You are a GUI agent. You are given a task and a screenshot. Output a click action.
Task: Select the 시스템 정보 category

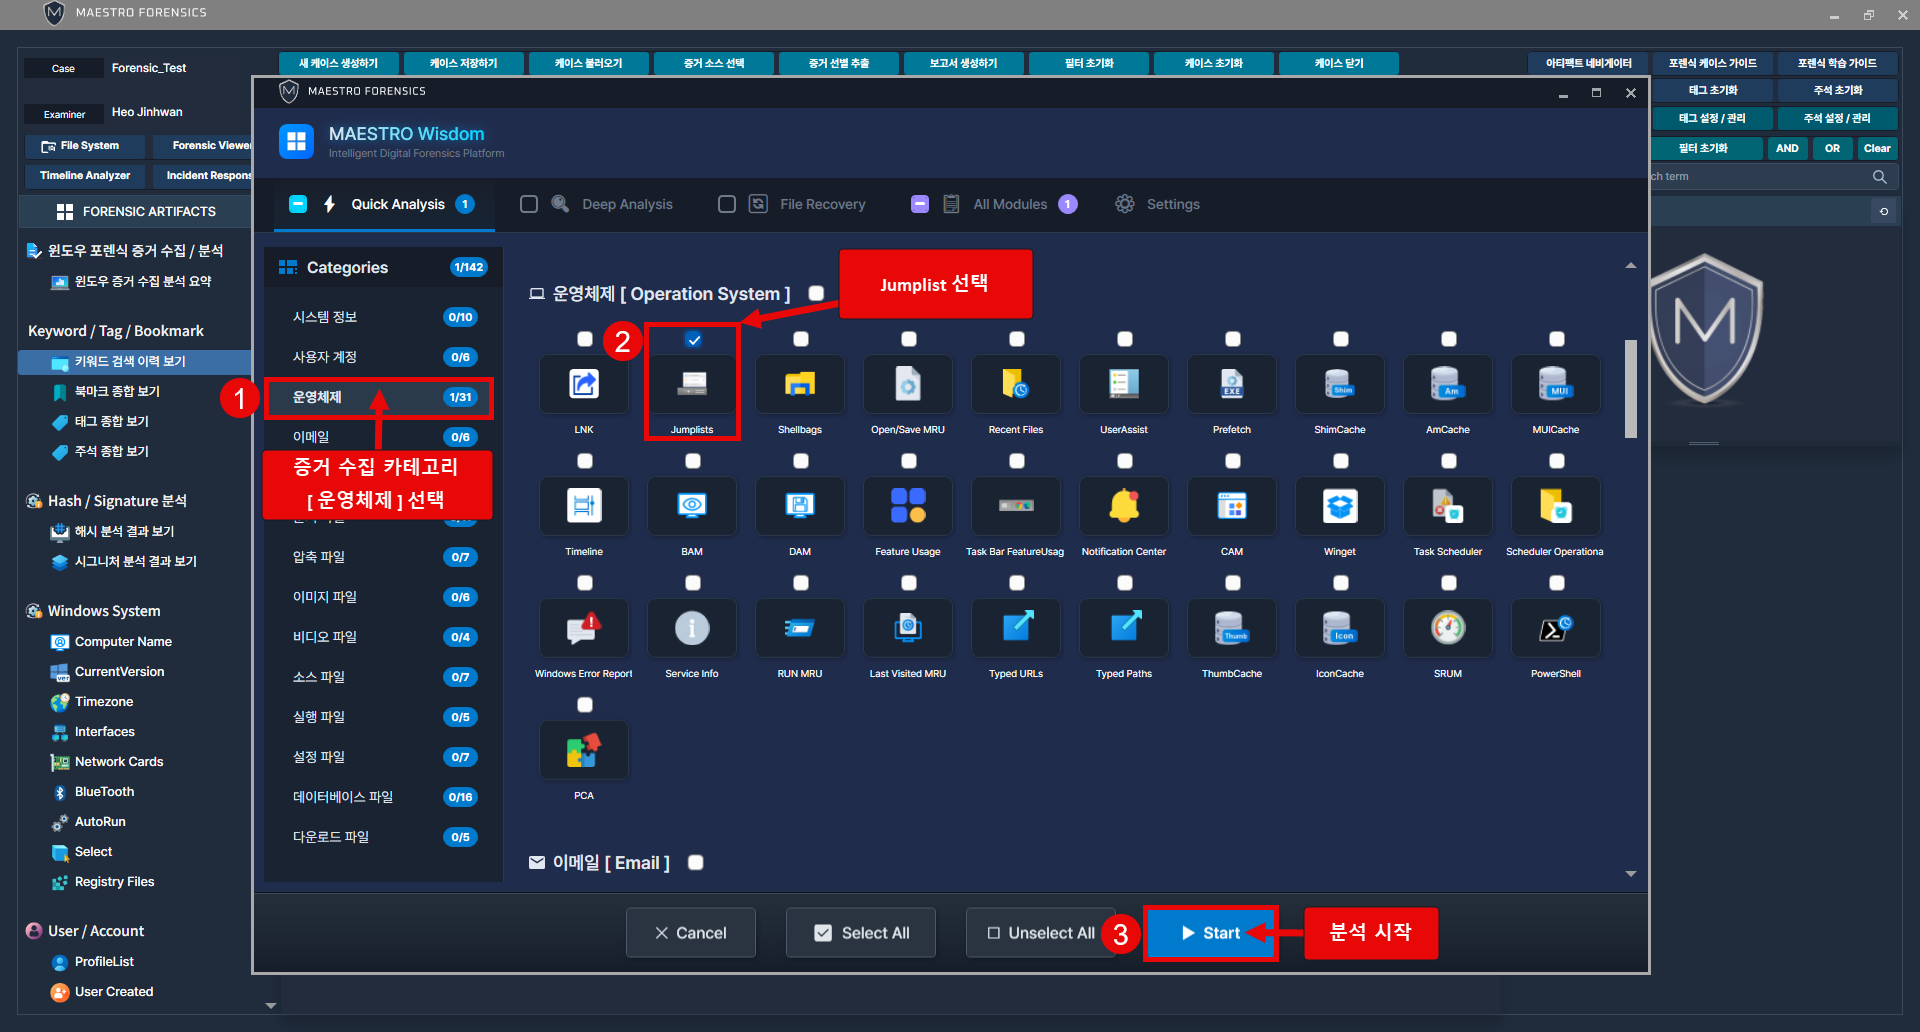(382, 317)
